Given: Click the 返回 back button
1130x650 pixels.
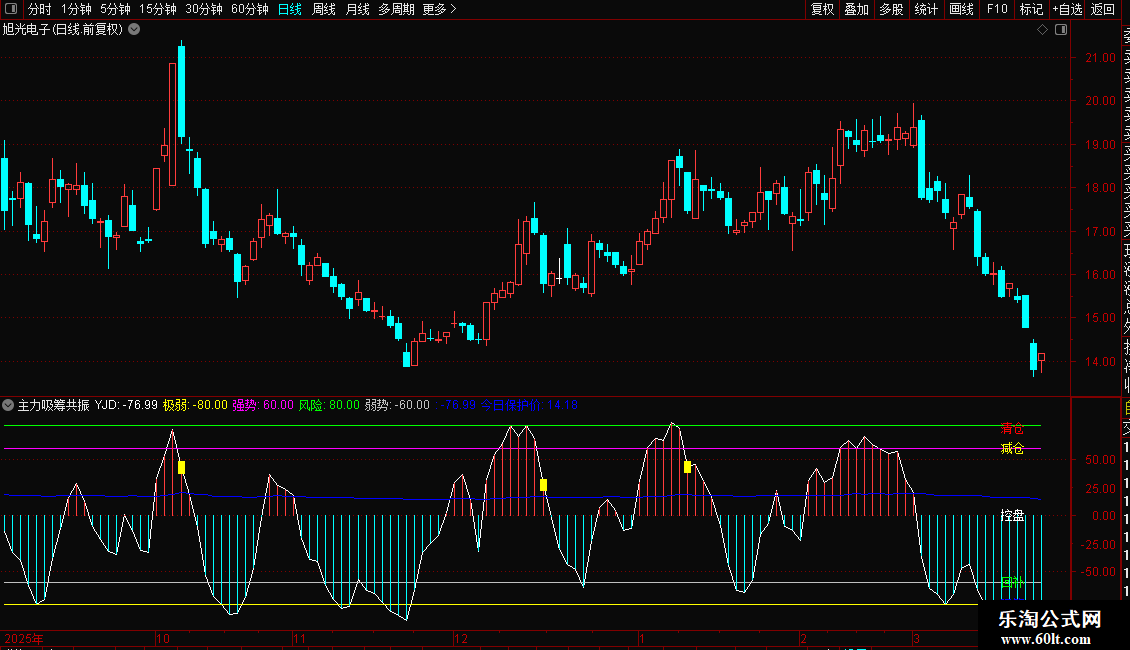Looking at the screenshot, I should coord(1103,9).
